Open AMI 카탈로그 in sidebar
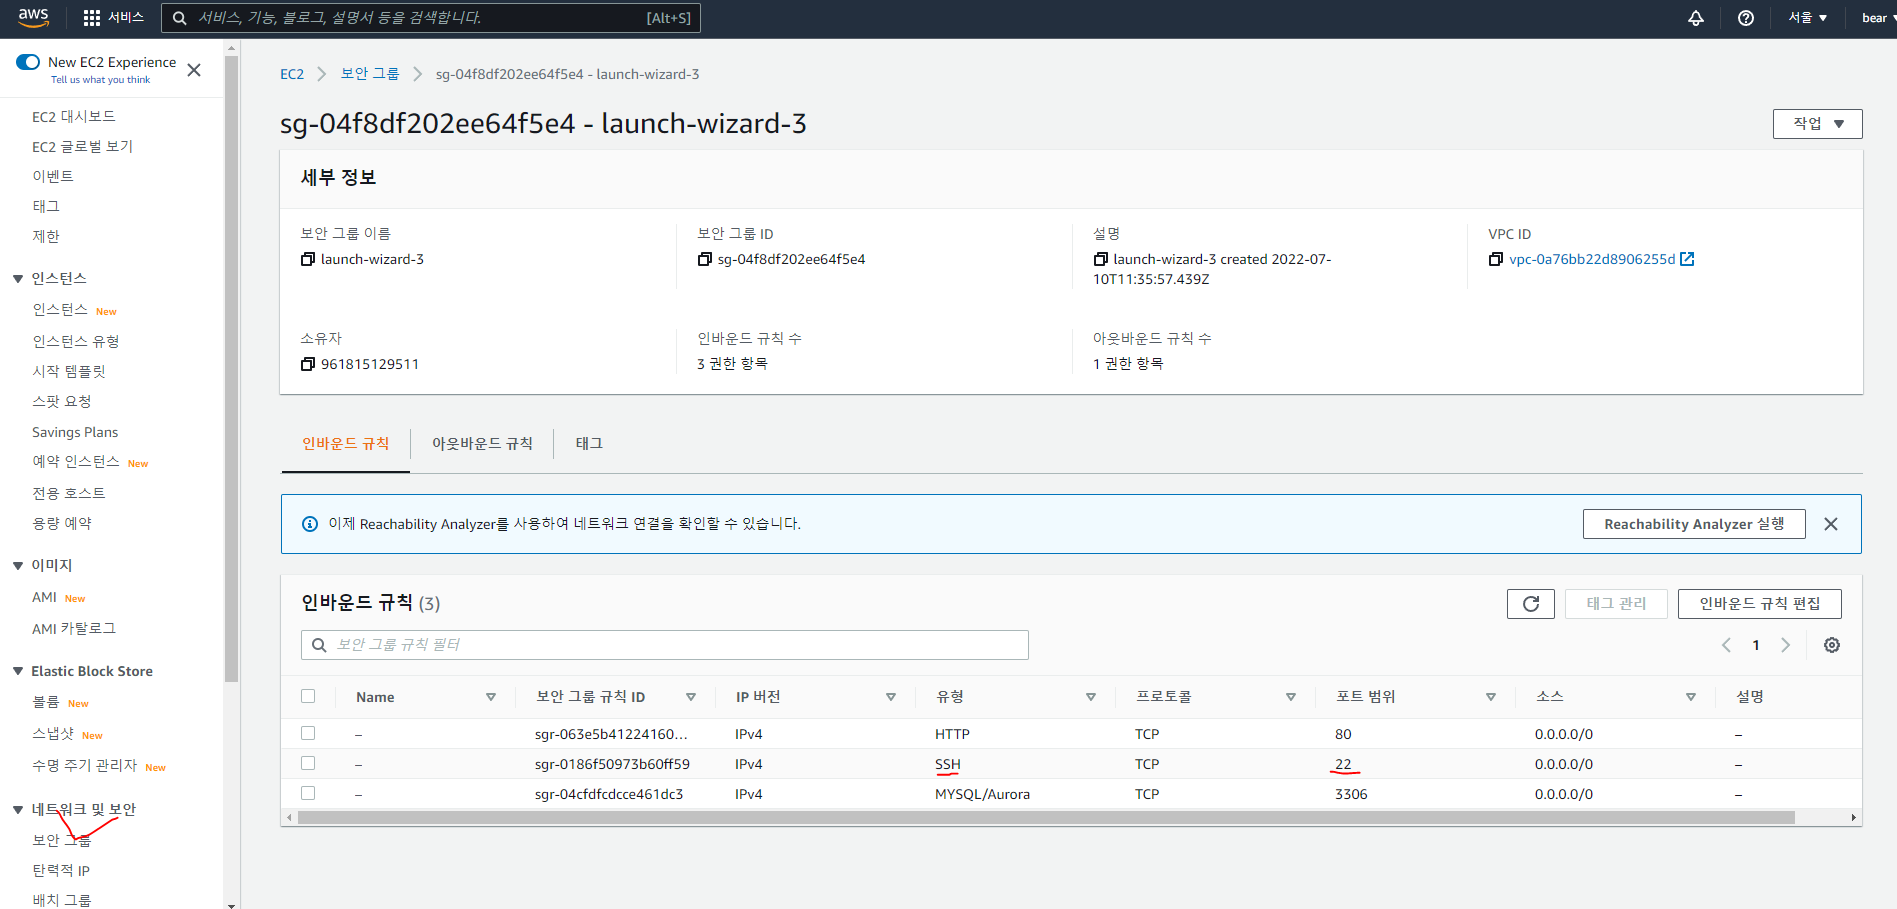Viewport: 1897px width, 909px height. pyautogui.click(x=74, y=629)
